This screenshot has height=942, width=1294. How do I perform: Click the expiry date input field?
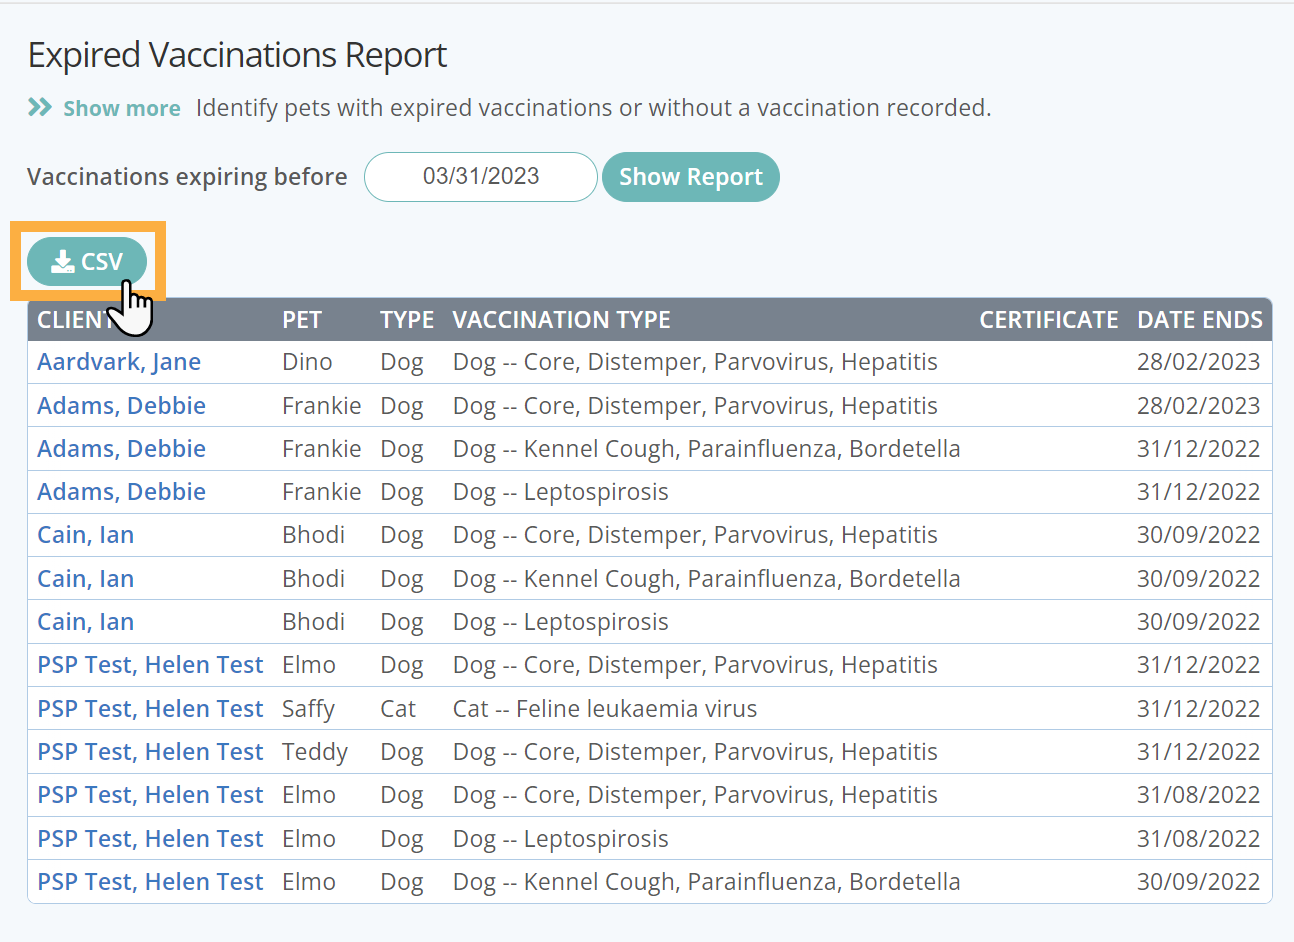pos(480,177)
